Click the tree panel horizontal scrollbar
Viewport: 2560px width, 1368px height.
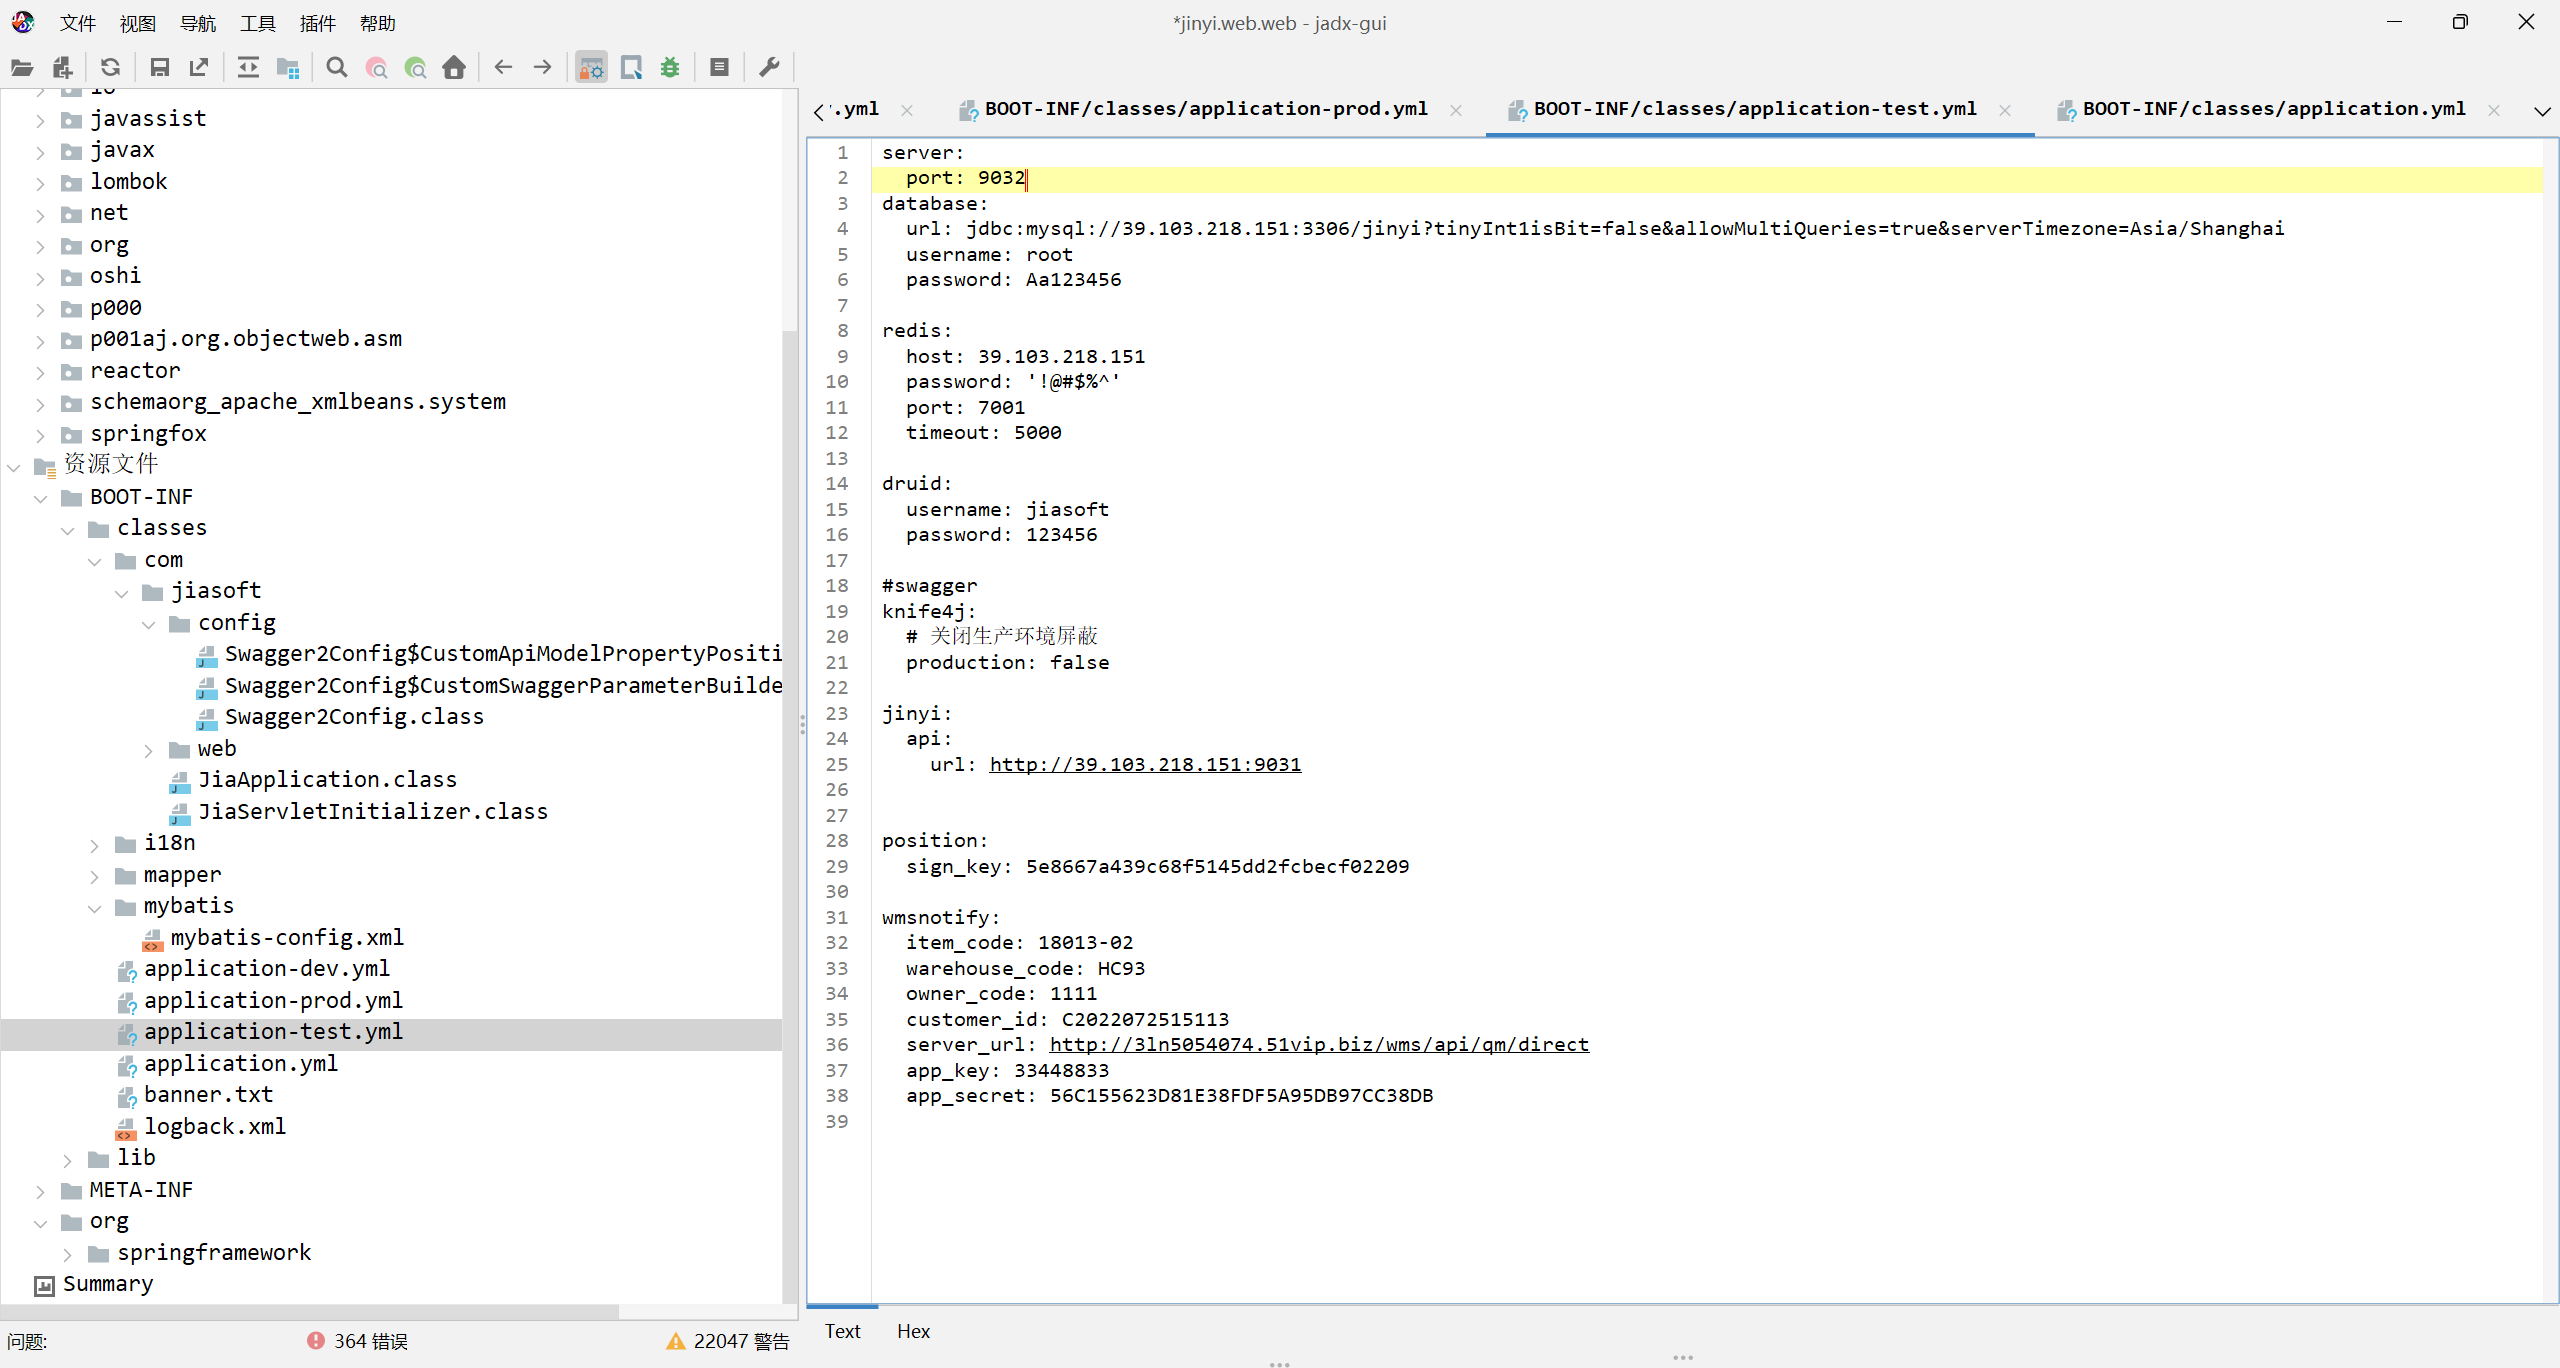click(310, 1310)
